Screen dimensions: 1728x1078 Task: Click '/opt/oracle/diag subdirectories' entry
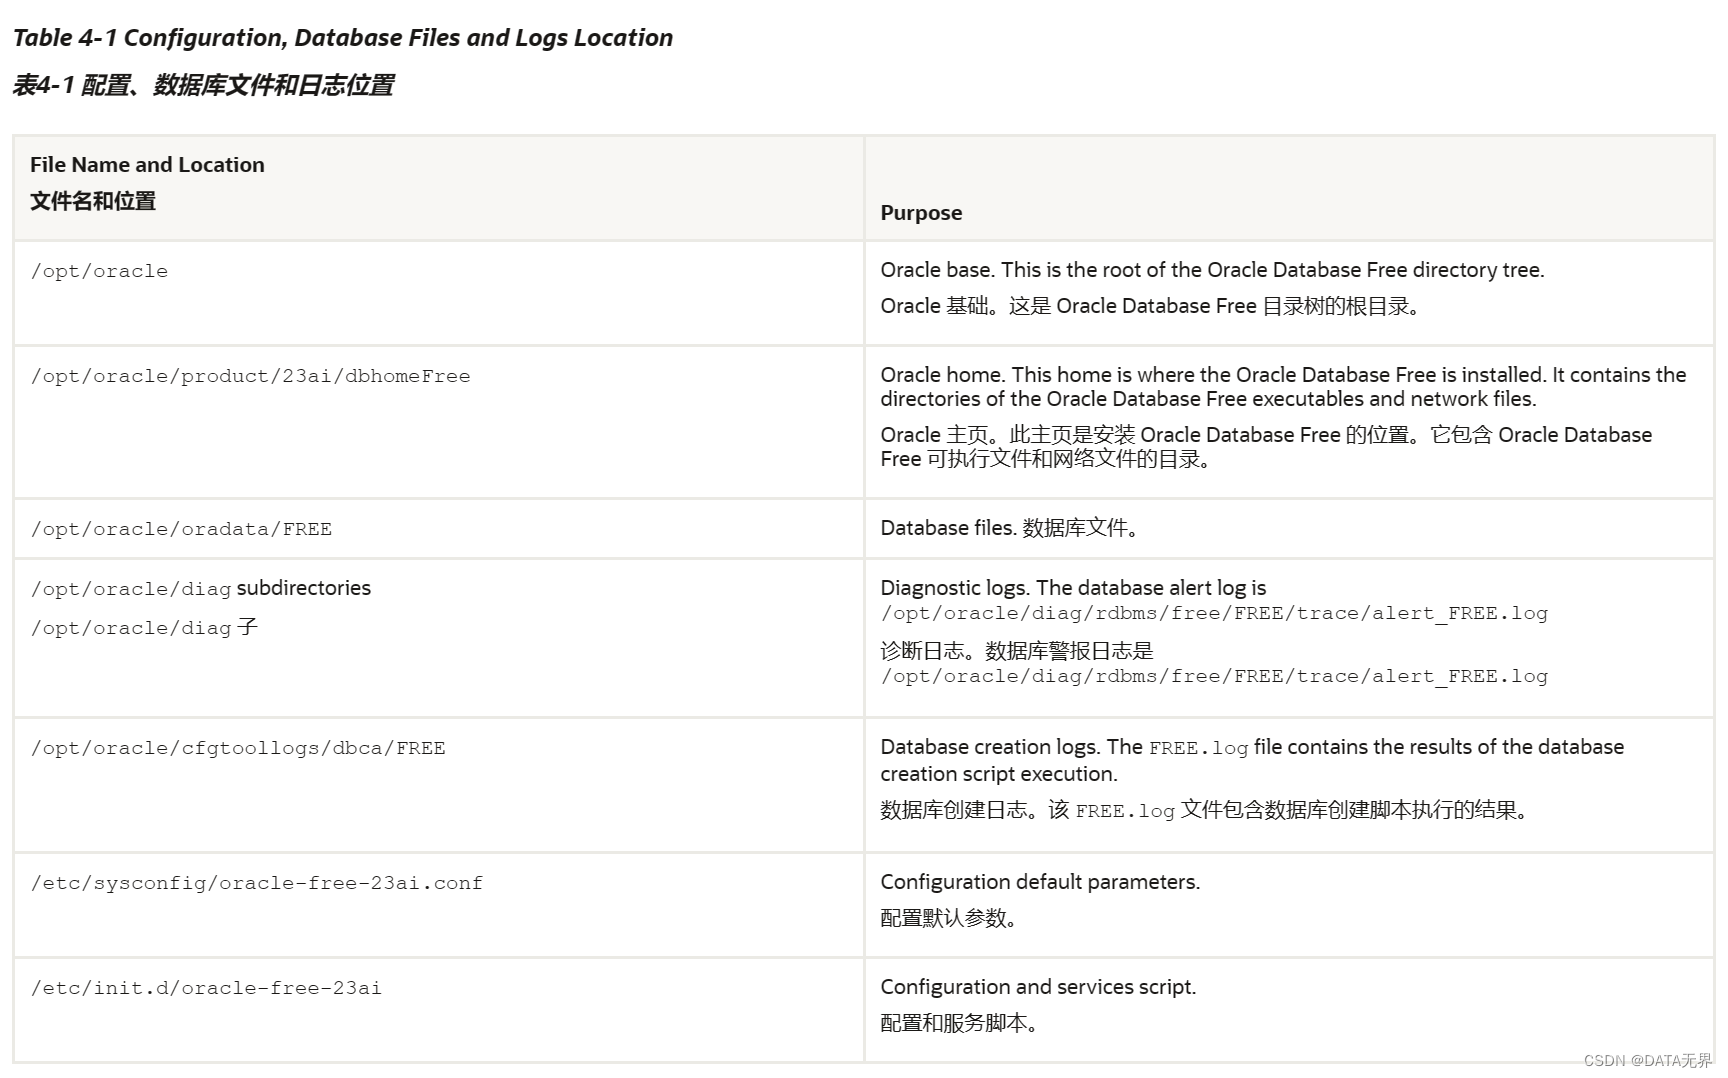[x=201, y=588]
